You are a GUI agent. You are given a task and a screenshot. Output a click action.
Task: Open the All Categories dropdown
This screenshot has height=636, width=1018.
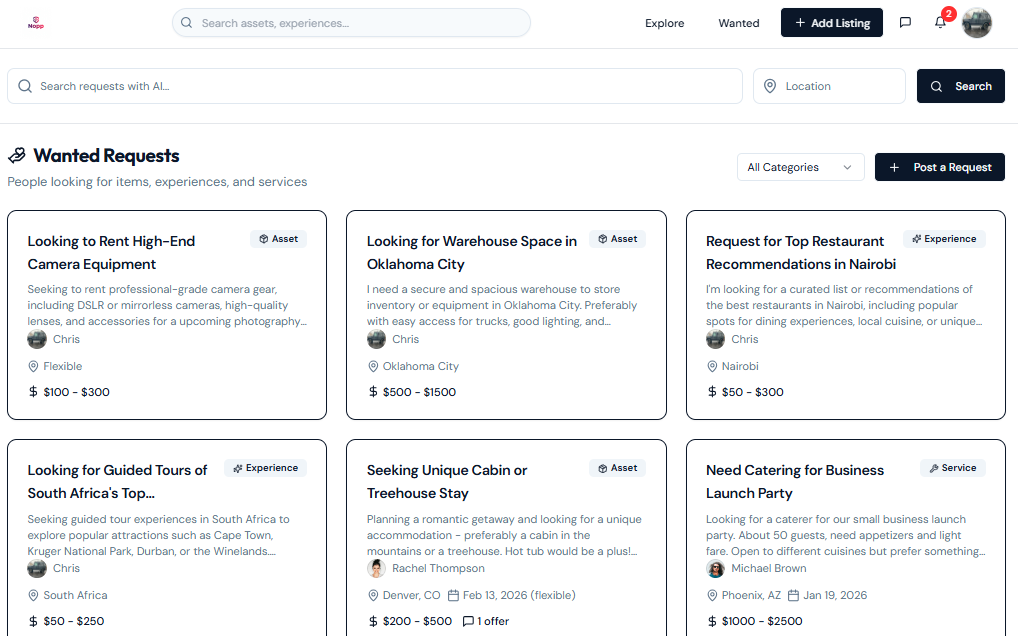[x=800, y=167]
